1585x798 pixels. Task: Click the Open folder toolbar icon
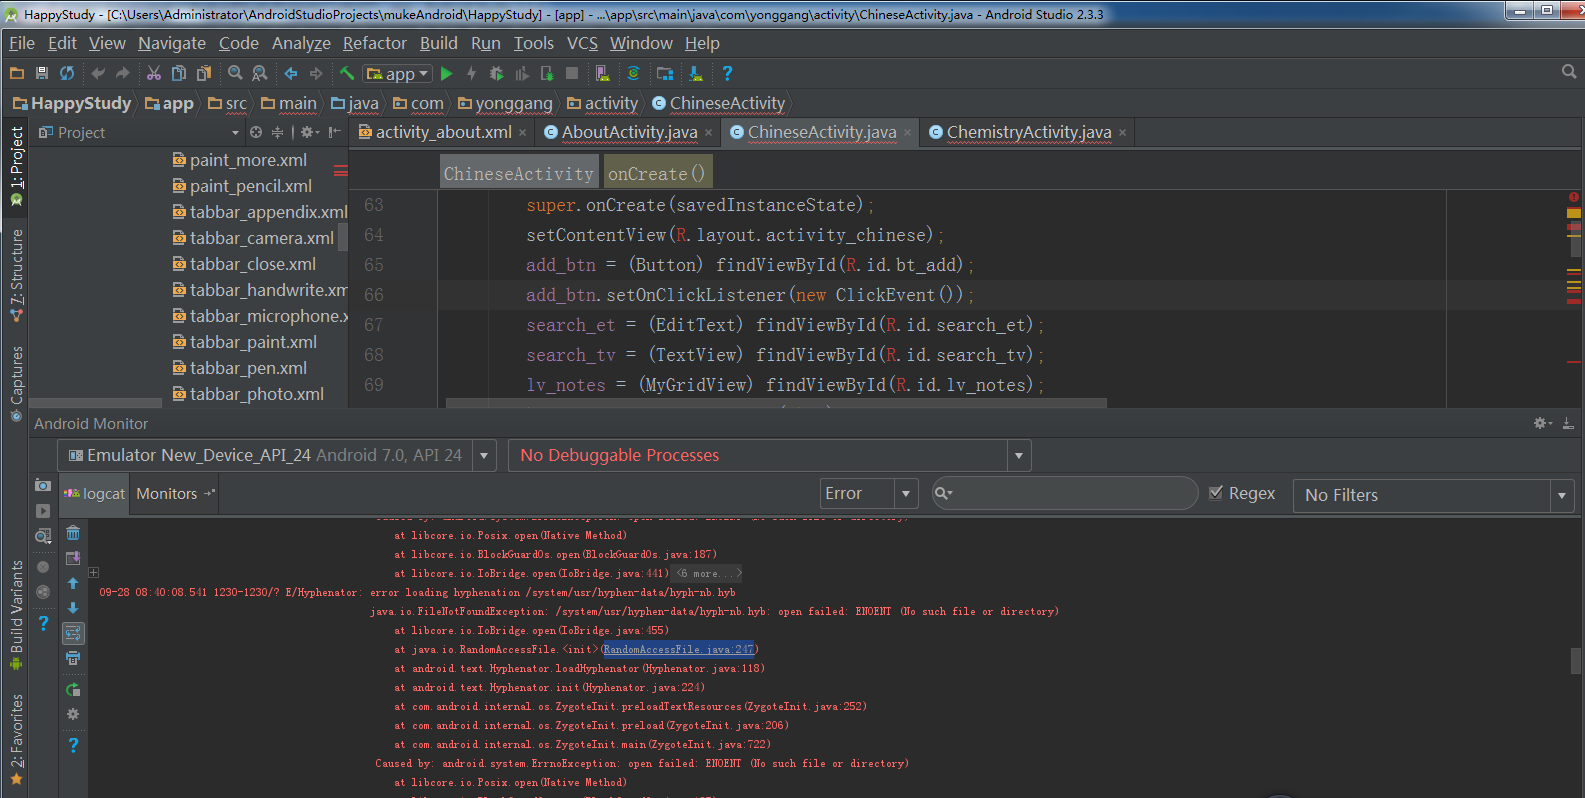pos(16,73)
